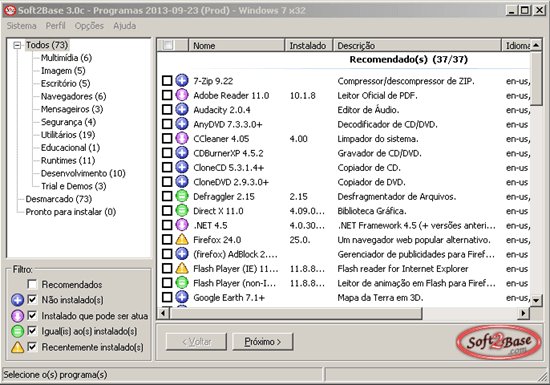Image resolution: width=550 pixels, height=385 pixels.
Task: Uncheck Instalado que pode ser atualizado checkbox
Action: [32, 316]
